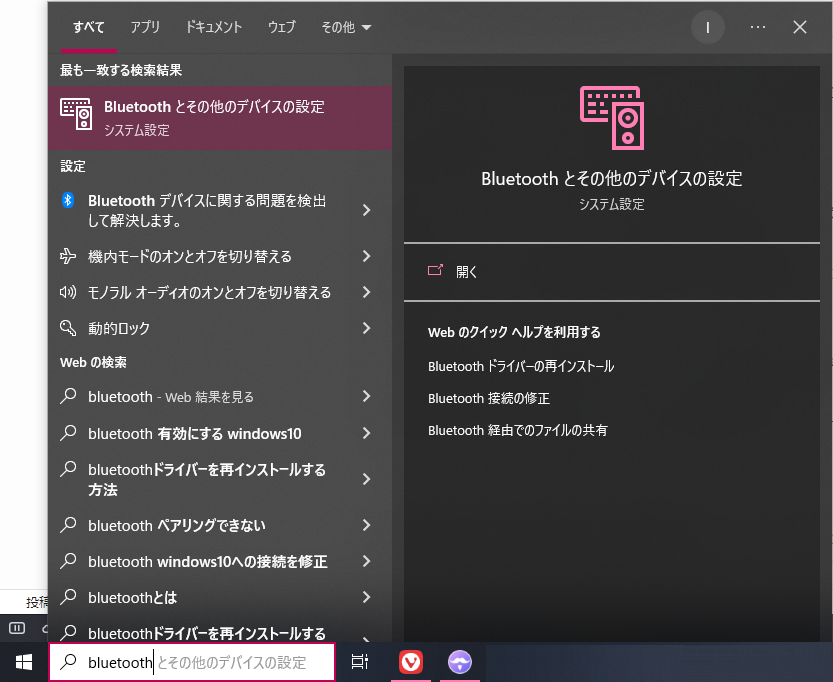Select the 動的ロック settings result

pyautogui.click(x=119, y=328)
